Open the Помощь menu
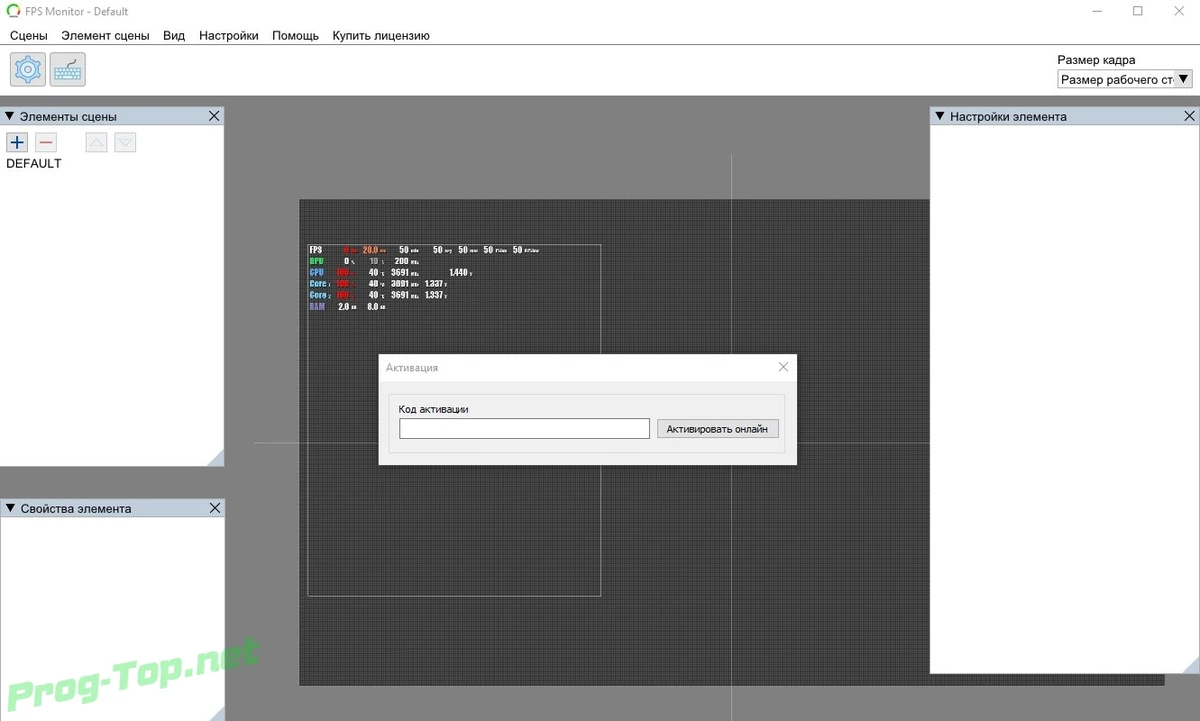 296,35
